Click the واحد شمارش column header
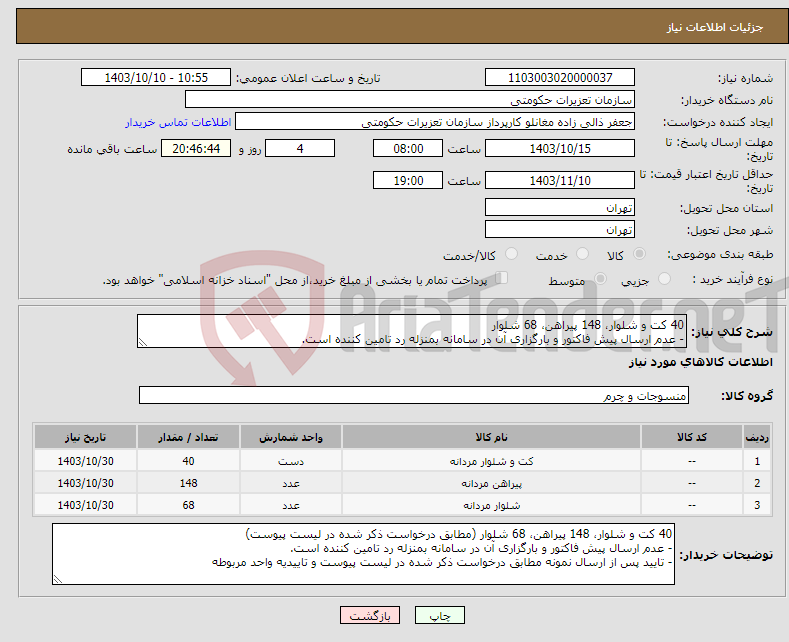Viewport: 789px width, 642px height. 291,437
